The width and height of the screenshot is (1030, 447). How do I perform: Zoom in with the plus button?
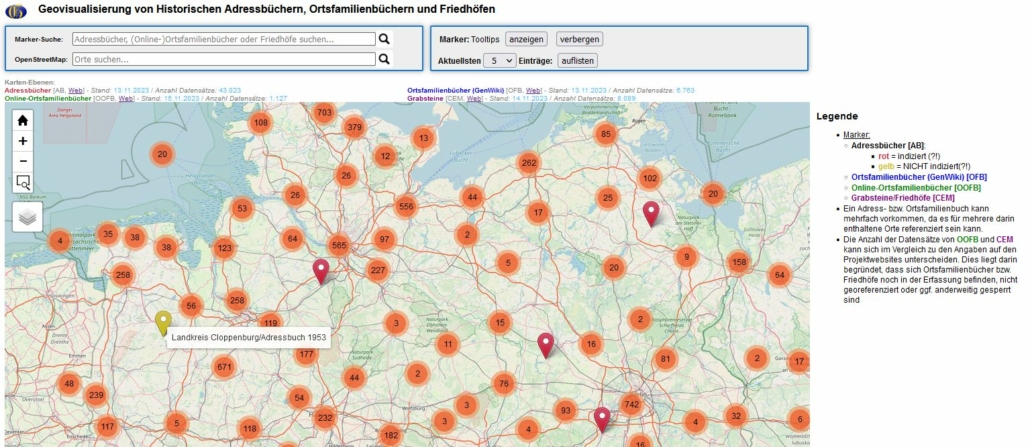pyautogui.click(x=23, y=141)
